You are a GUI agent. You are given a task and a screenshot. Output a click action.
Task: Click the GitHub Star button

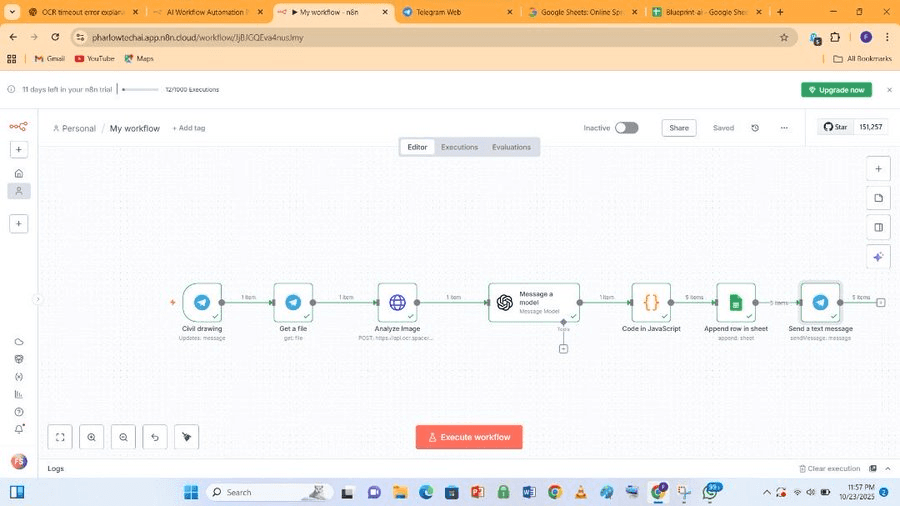point(836,127)
